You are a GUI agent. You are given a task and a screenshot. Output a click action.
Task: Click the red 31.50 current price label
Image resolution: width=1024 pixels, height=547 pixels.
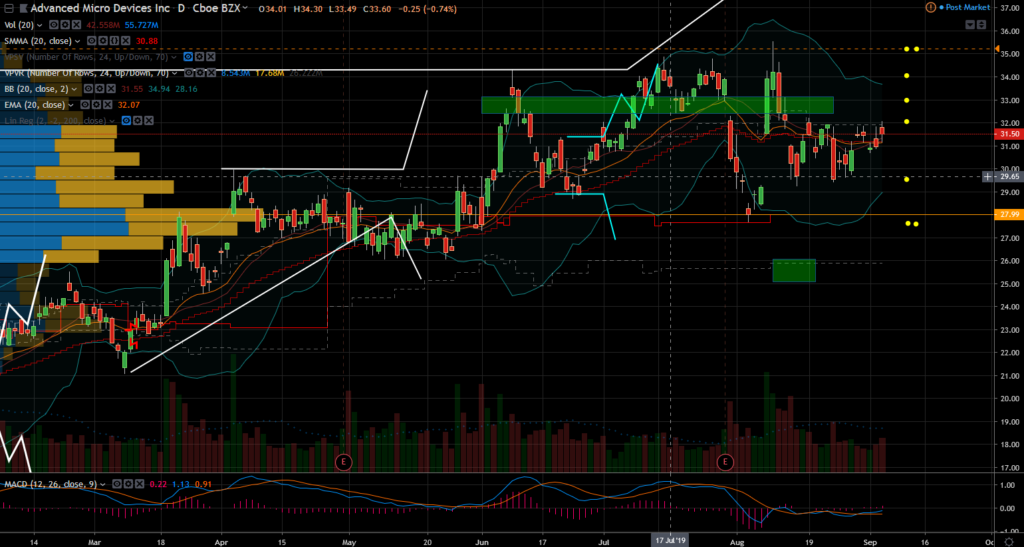coord(1008,134)
